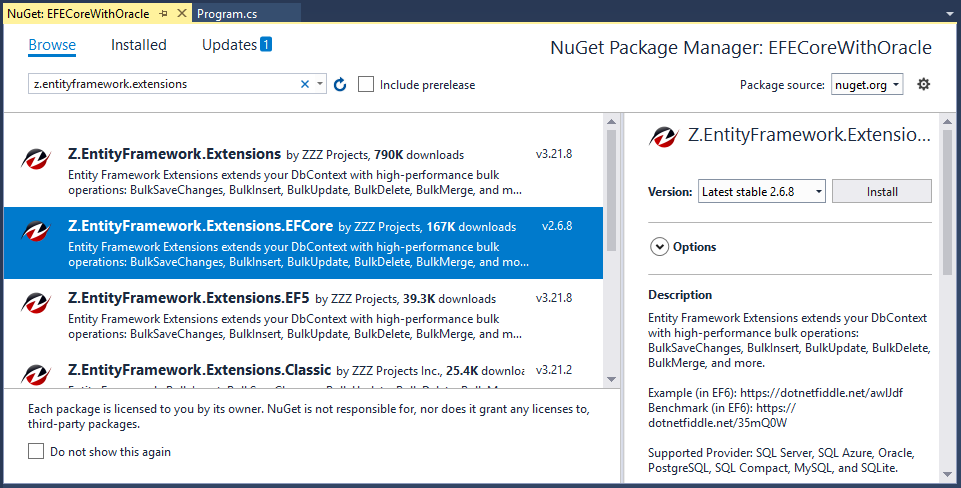Click the v3.21.8 version of Z.EntityFramework.Extensions
Viewport: 961px width, 488px height.
pos(554,154)
